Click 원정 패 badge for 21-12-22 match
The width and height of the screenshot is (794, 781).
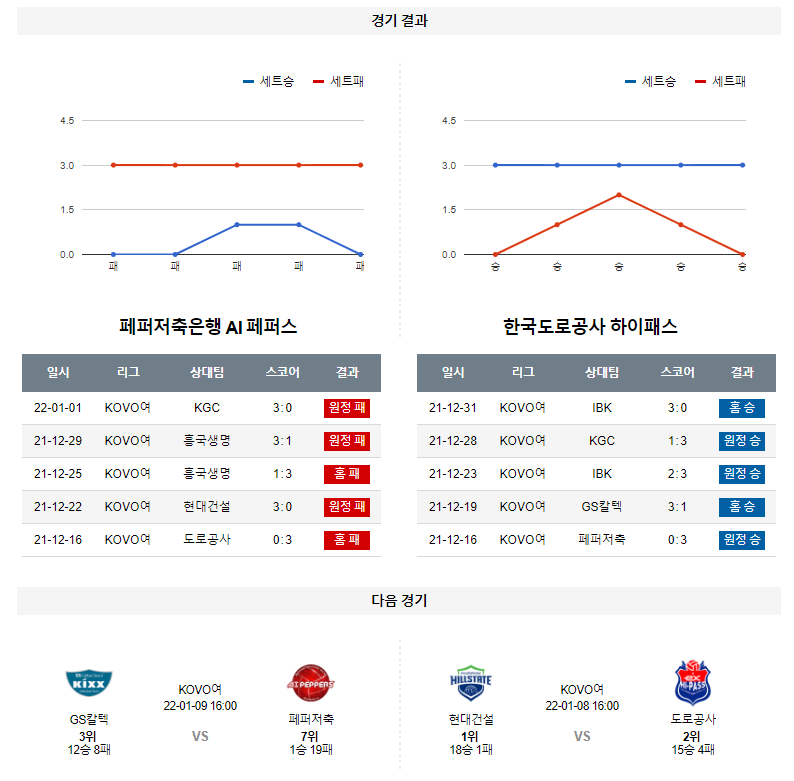[347, 506]
